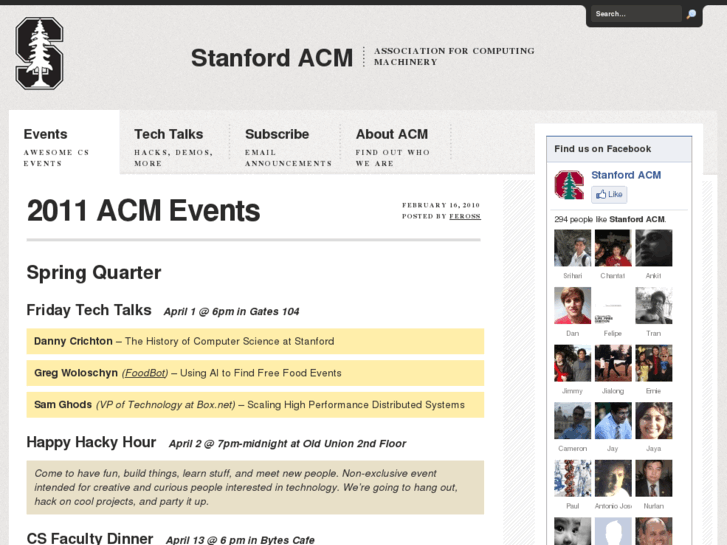727x545 pixels.
Task: Click the FEROSS author link
Action: 465,216
